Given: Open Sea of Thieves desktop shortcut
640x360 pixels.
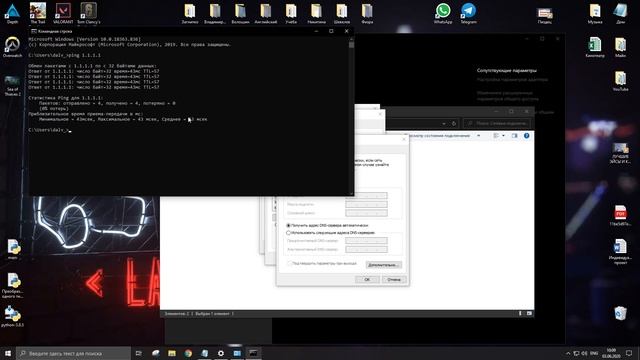Looking at the screenshot, I should (12, 85).
